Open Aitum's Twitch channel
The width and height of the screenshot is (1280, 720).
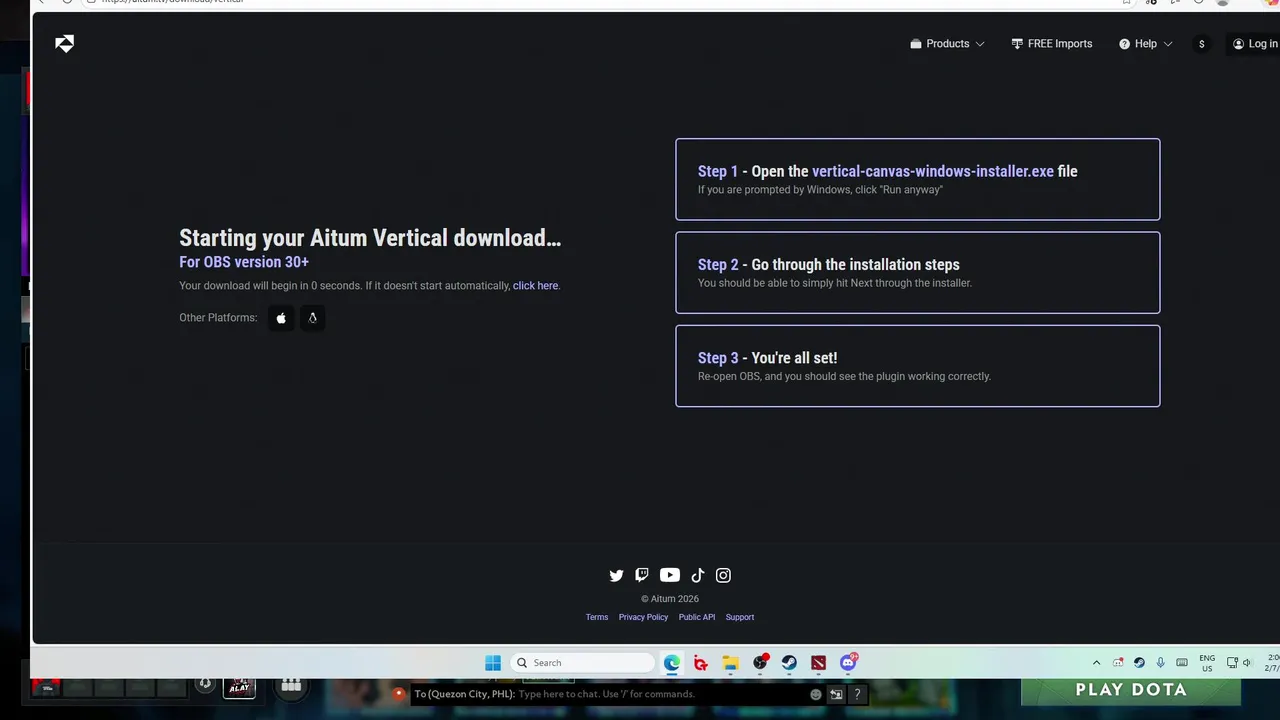(x=642, y=575)
